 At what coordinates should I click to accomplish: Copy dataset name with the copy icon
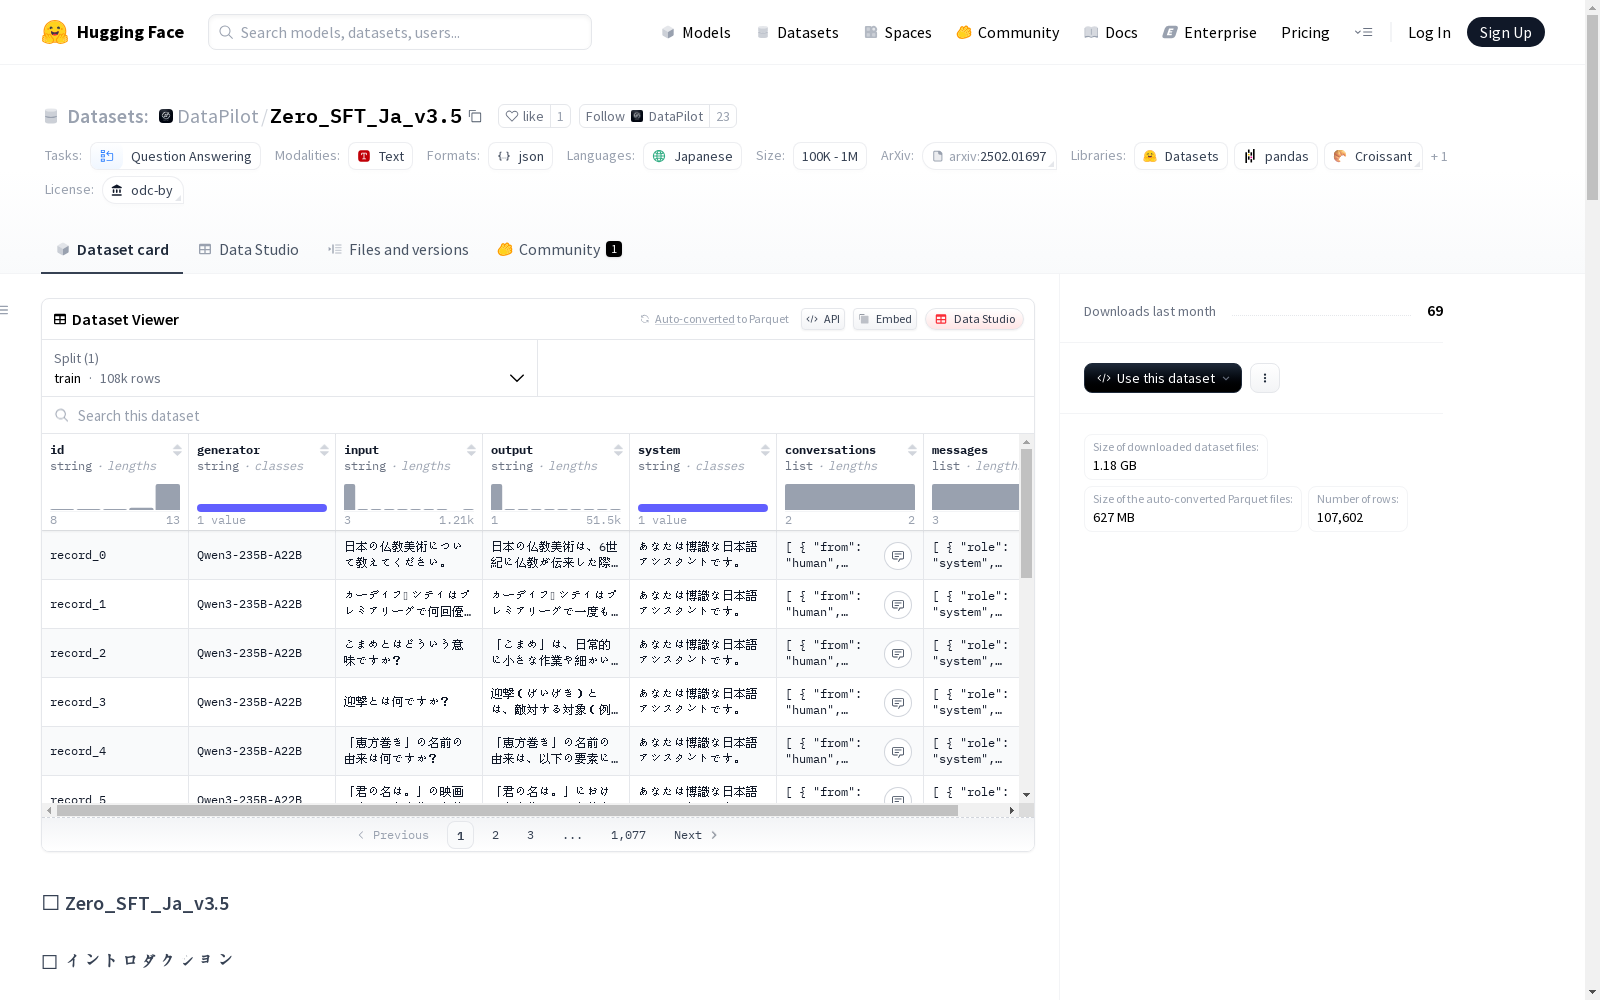476,117
